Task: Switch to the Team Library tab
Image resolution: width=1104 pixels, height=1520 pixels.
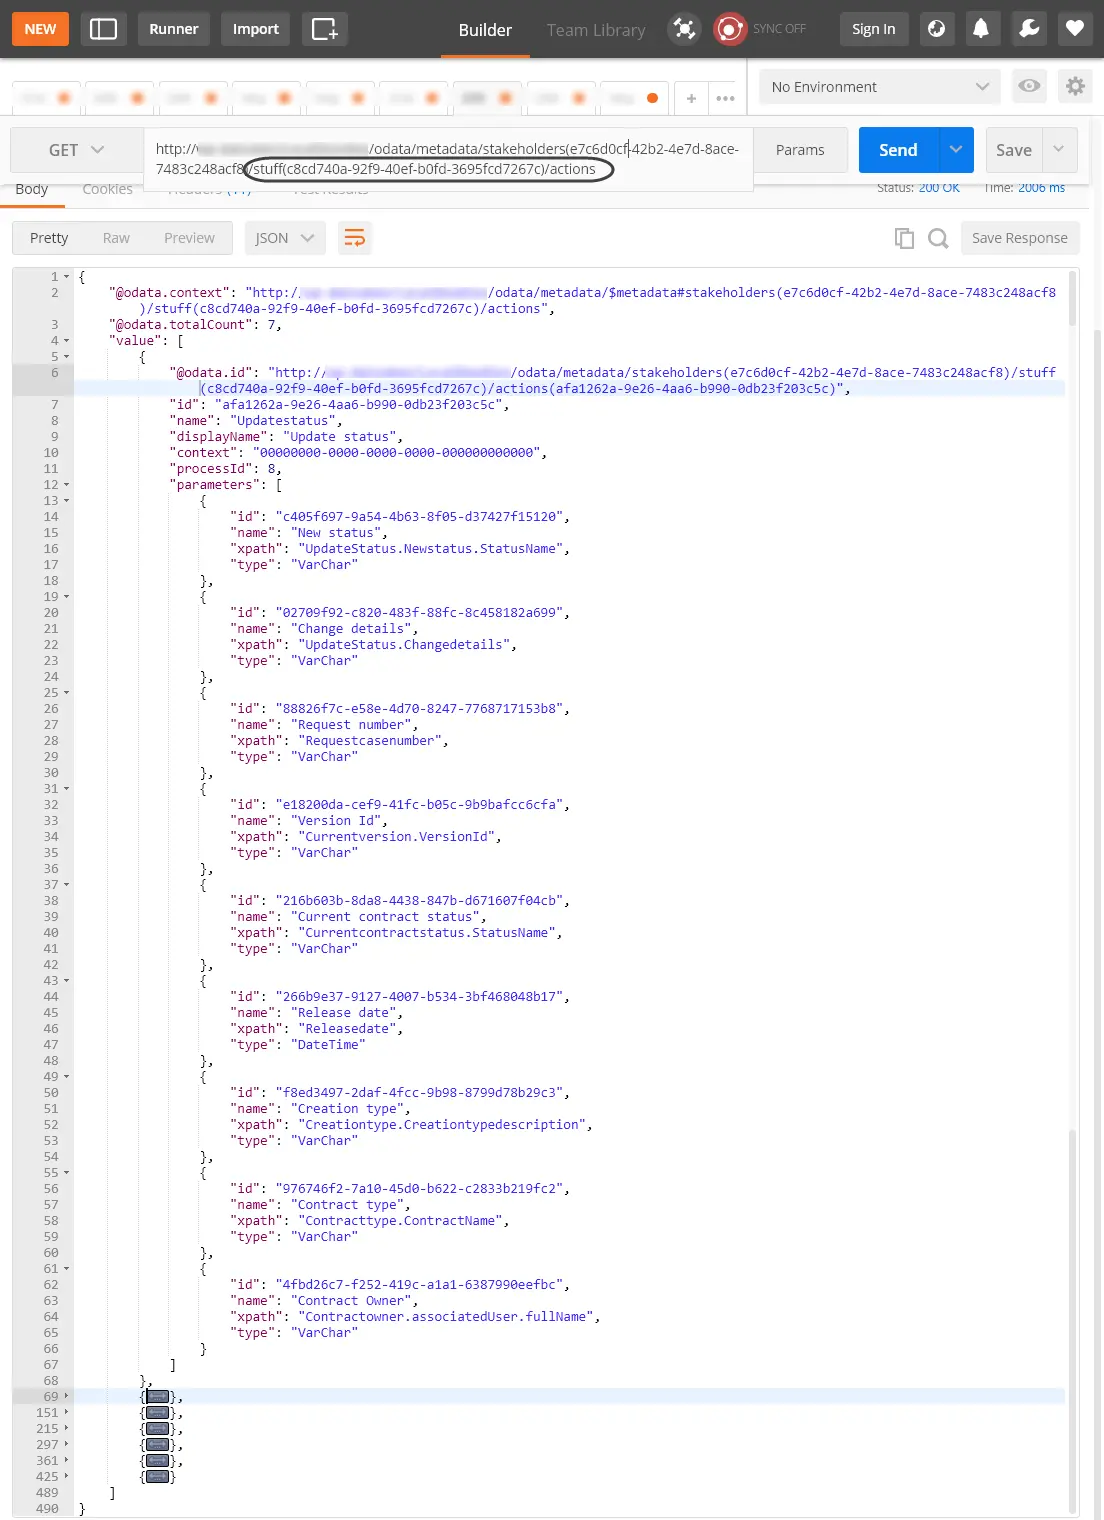Action: pos(596,30)
